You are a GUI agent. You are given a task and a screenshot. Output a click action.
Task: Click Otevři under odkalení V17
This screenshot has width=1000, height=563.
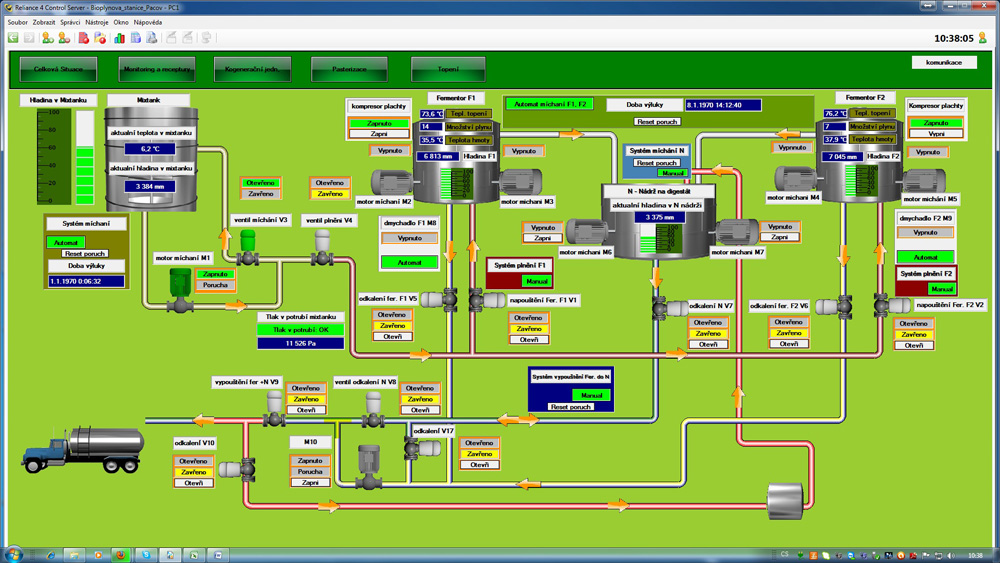pos(479,465)
